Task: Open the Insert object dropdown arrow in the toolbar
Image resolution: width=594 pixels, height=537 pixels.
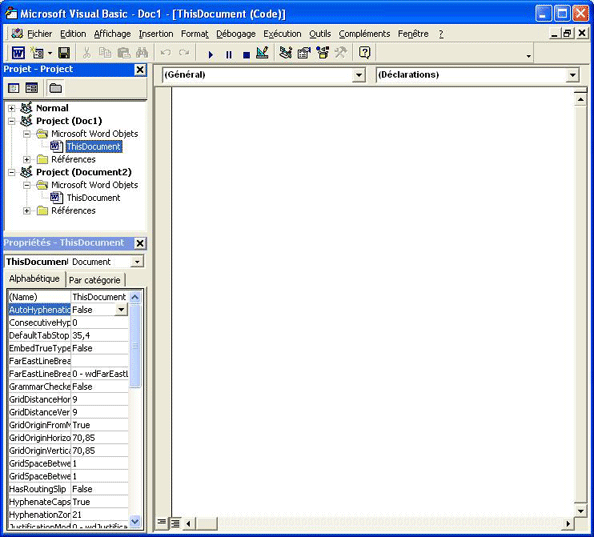Action: 50,53
